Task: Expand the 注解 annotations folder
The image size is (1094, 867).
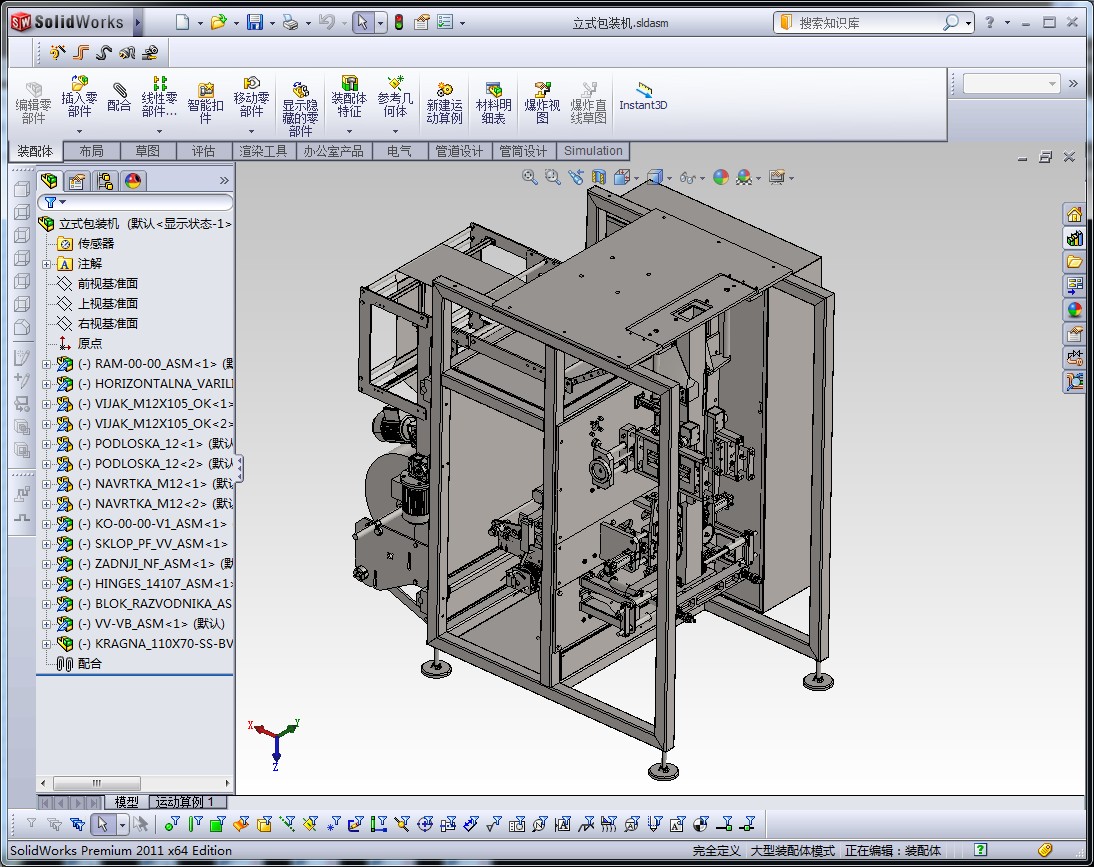Action: coord(46,264)
